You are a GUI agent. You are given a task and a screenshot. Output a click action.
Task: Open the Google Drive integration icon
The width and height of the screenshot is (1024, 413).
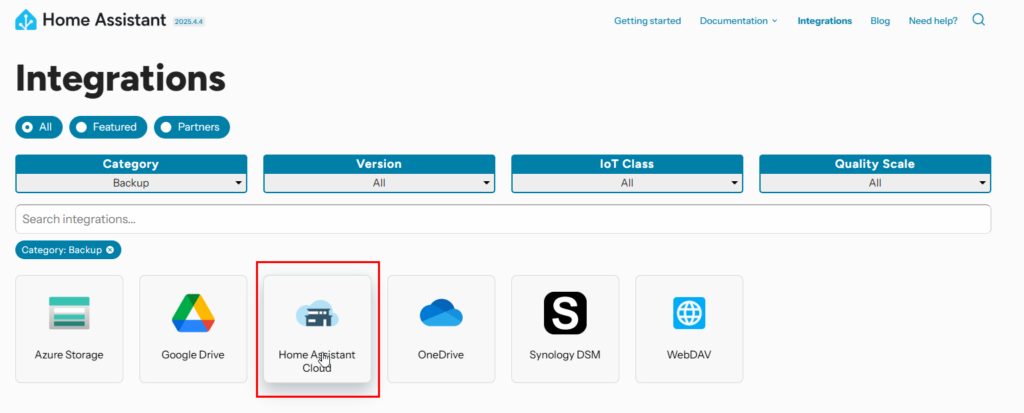[193, 313]
